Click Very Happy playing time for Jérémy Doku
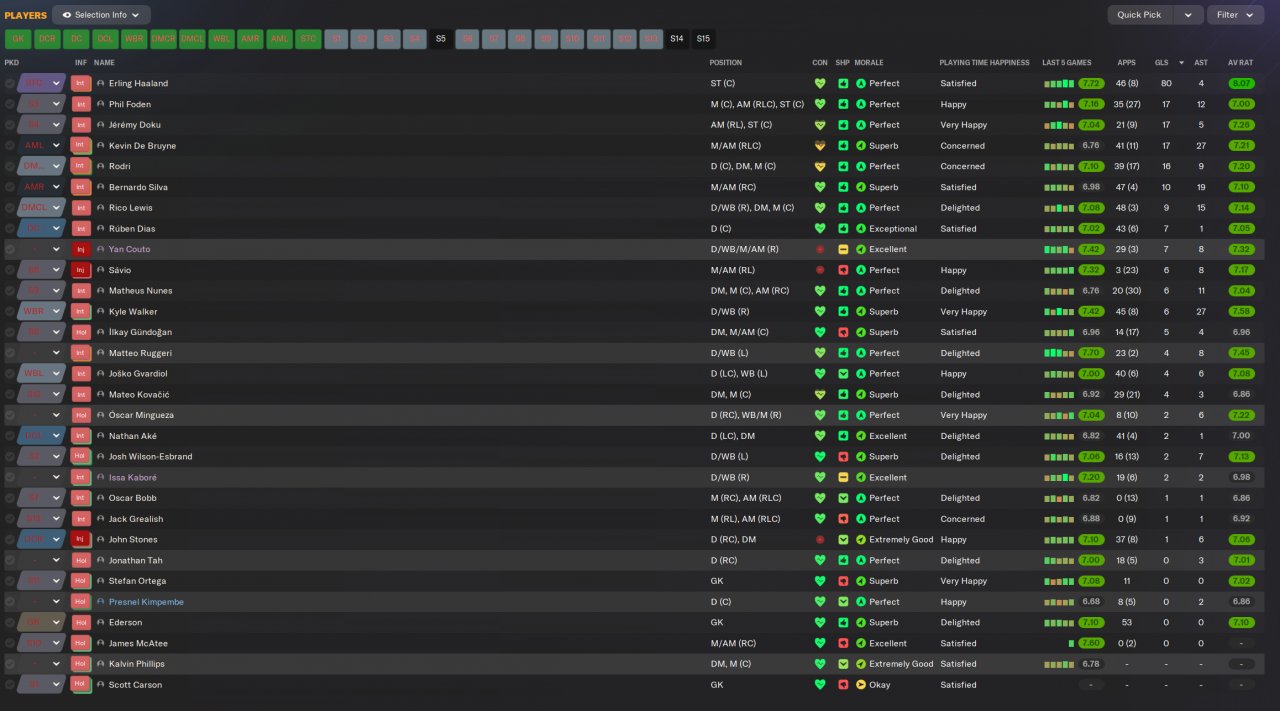Viewport: 1280px width, 711px height. point(964,125)
